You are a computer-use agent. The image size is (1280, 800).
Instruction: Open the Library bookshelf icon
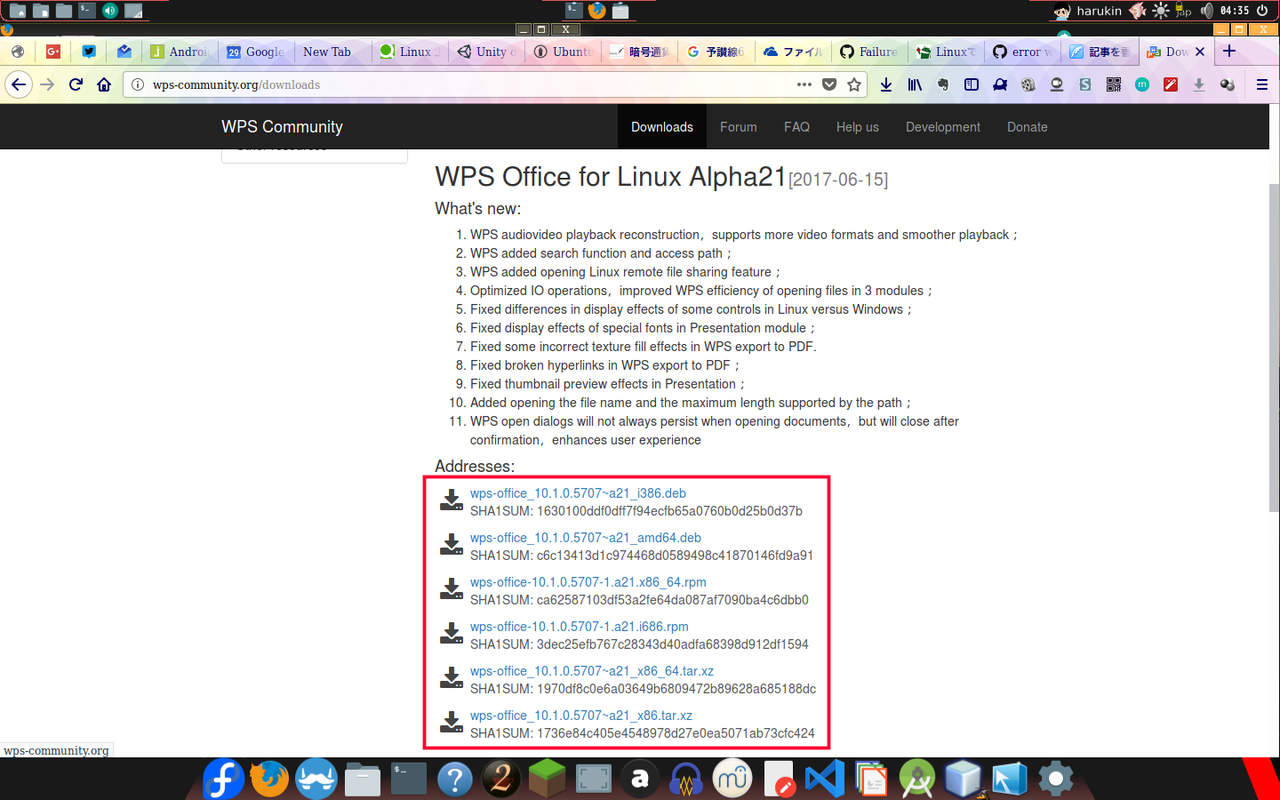coord(914,85)
